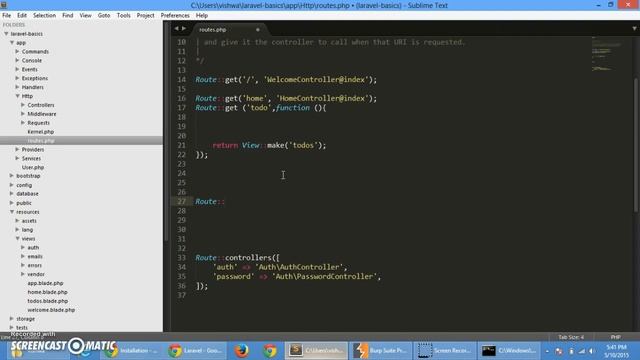Viewport: 640px width, 360px height.
Task: Open the Edit menu
Action: [x=22, y=16]
